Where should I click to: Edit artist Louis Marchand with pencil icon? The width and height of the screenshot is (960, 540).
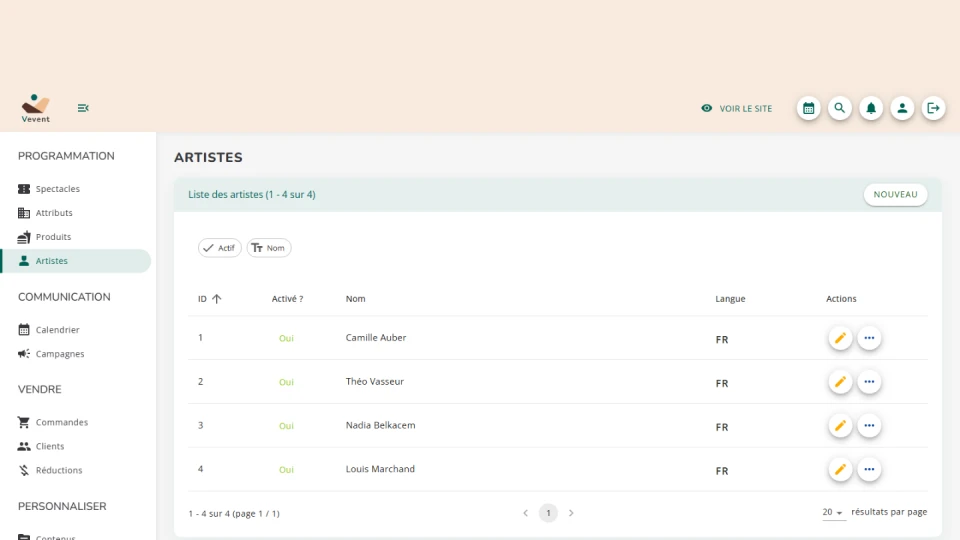841,470
